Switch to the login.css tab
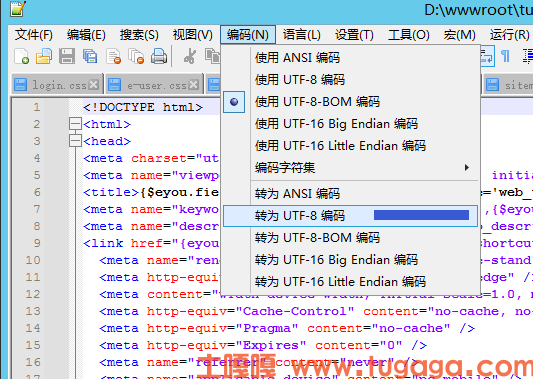The image size is (533, 379). (57, 84)
